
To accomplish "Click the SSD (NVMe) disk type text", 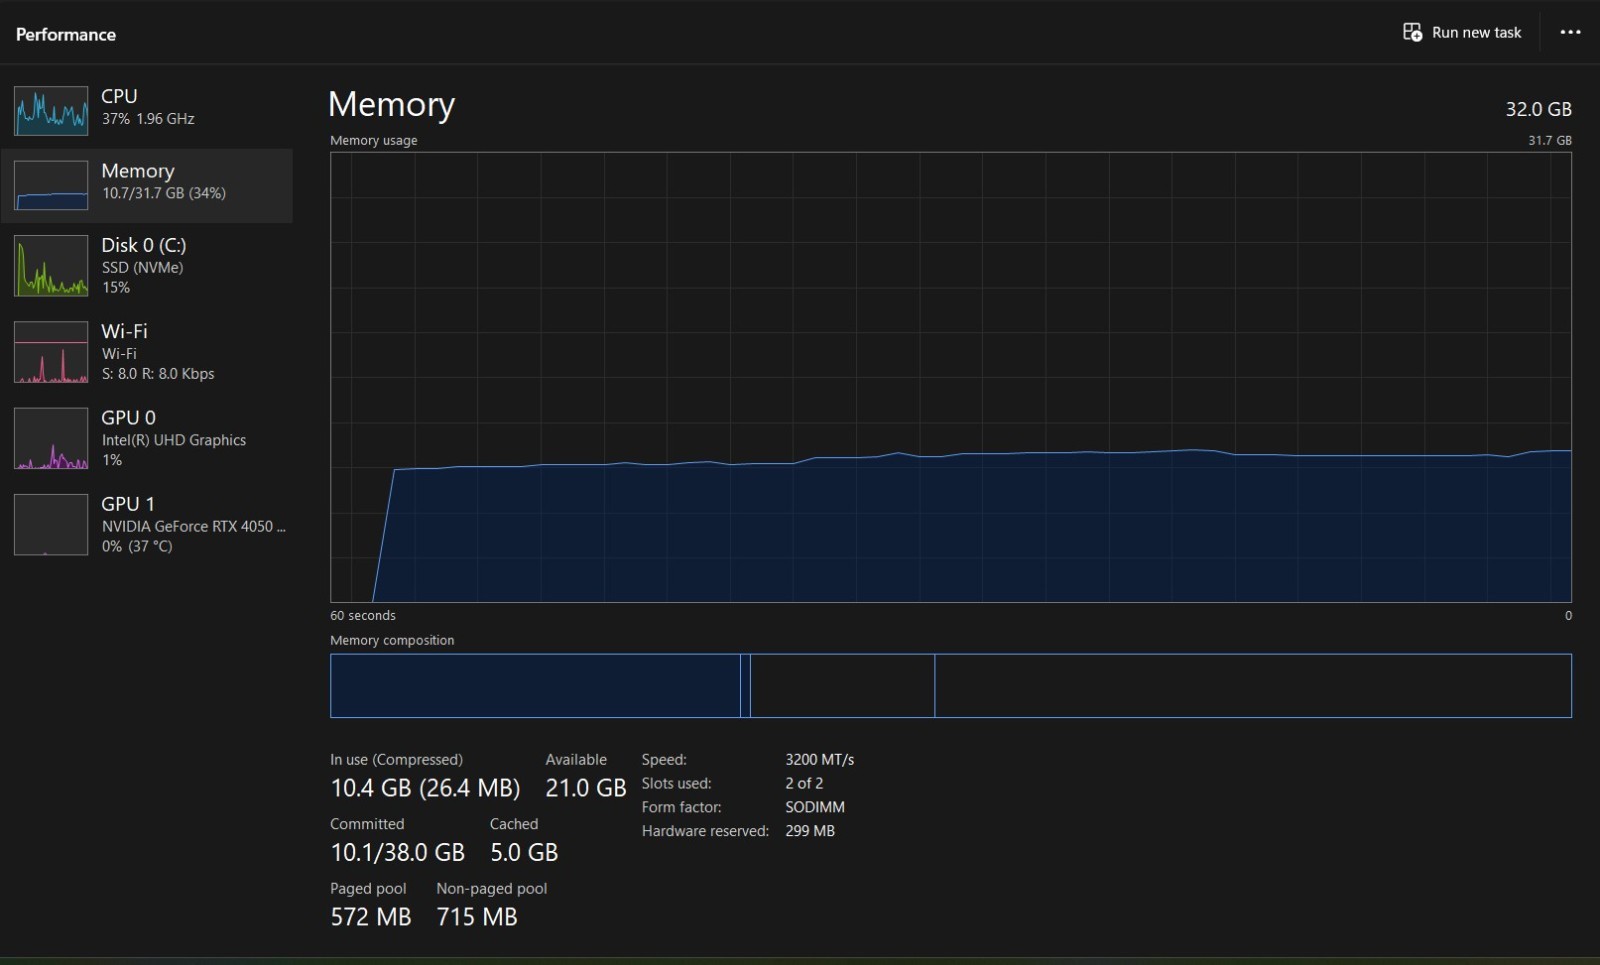I will tap(142, 267).
